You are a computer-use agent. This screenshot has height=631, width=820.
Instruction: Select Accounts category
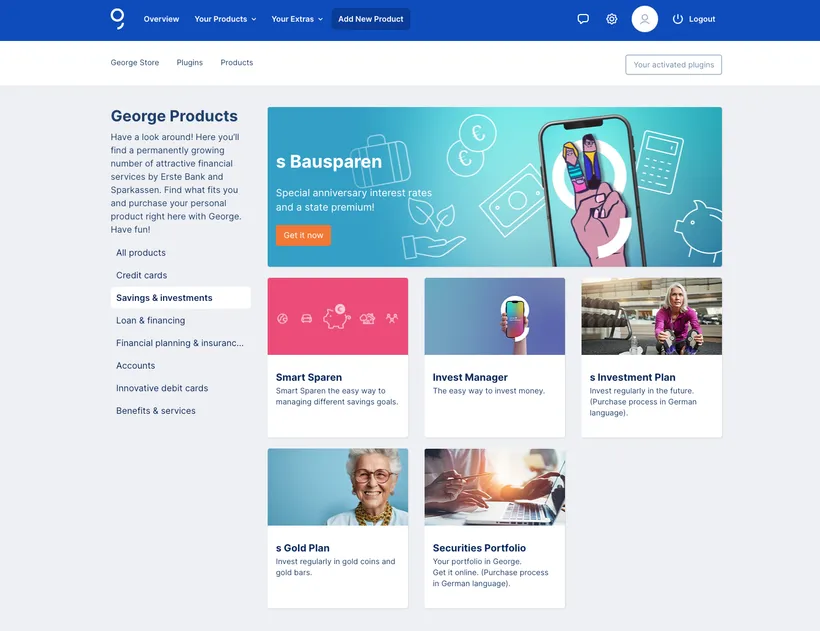[x=135, y=365]
